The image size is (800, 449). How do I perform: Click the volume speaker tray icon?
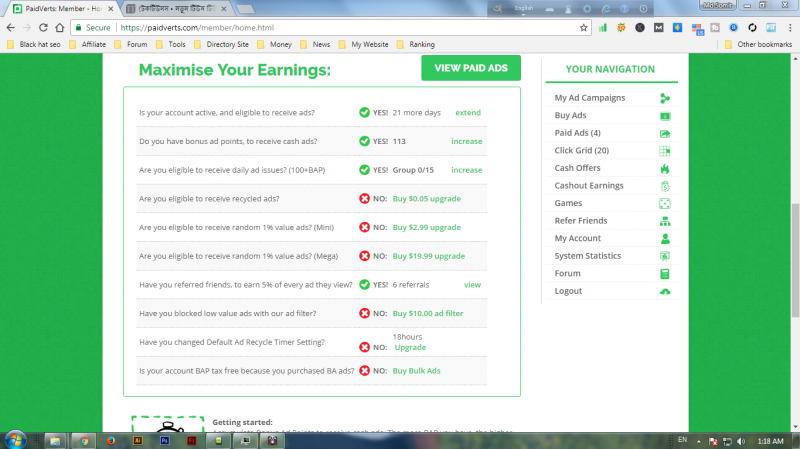pyautogui.click(x=741, y=441)
